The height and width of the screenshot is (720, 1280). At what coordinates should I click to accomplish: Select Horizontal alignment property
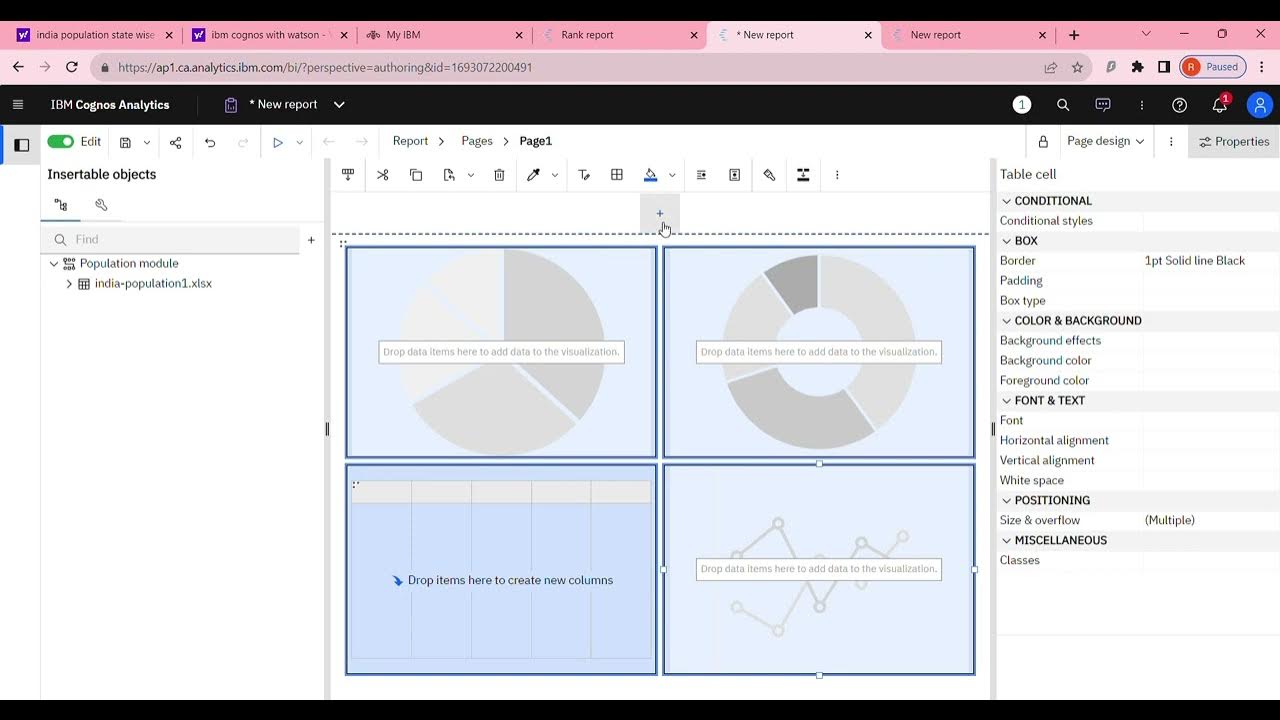(1054, 440)
